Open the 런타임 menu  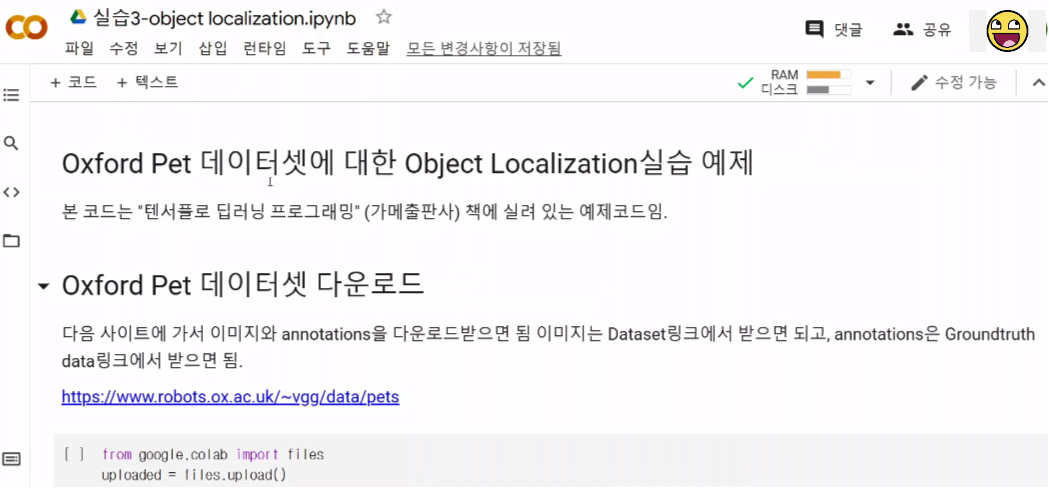pyautogui.click(x=264, y=48)
